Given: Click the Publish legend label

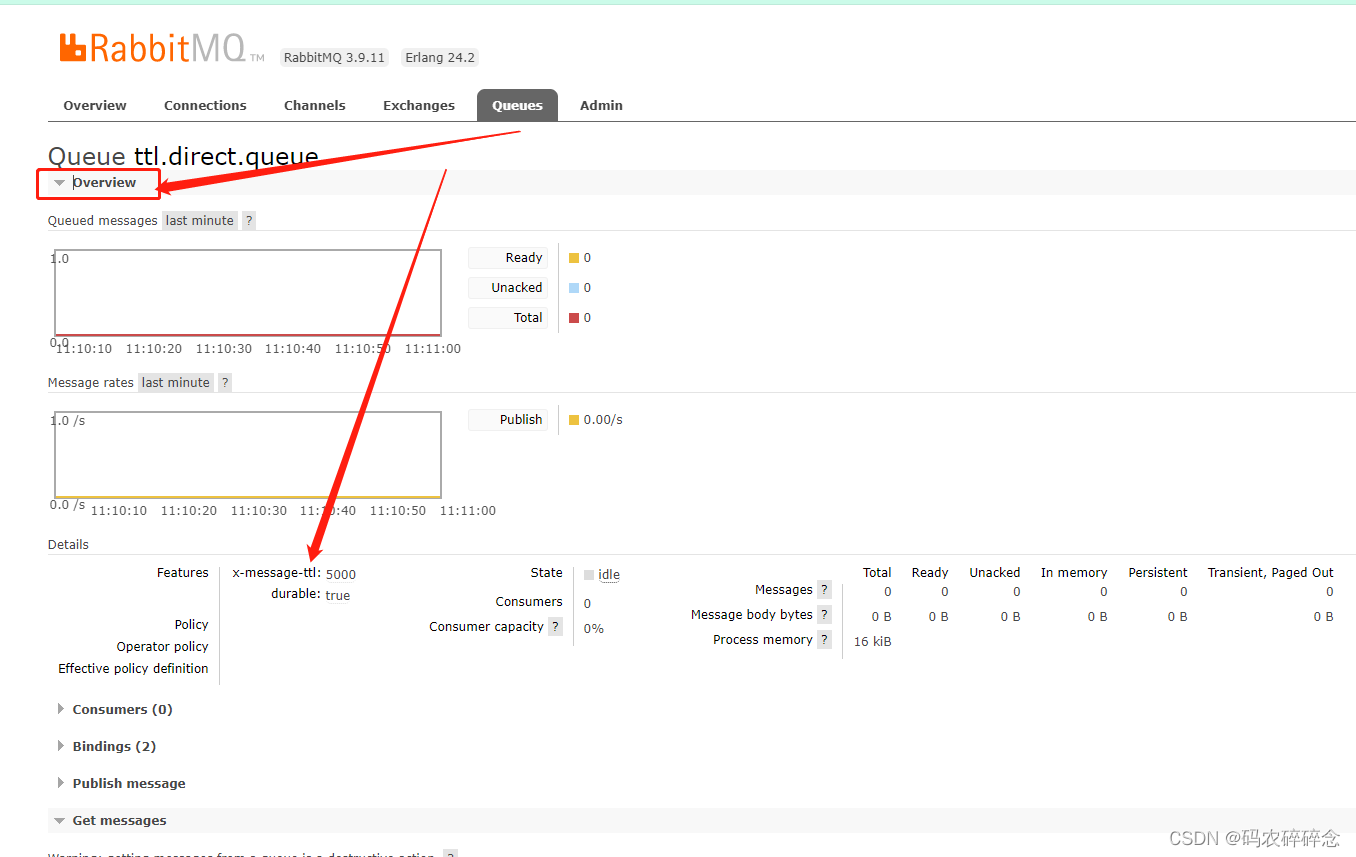Looking at the screenshot, I should coord(508,420).
